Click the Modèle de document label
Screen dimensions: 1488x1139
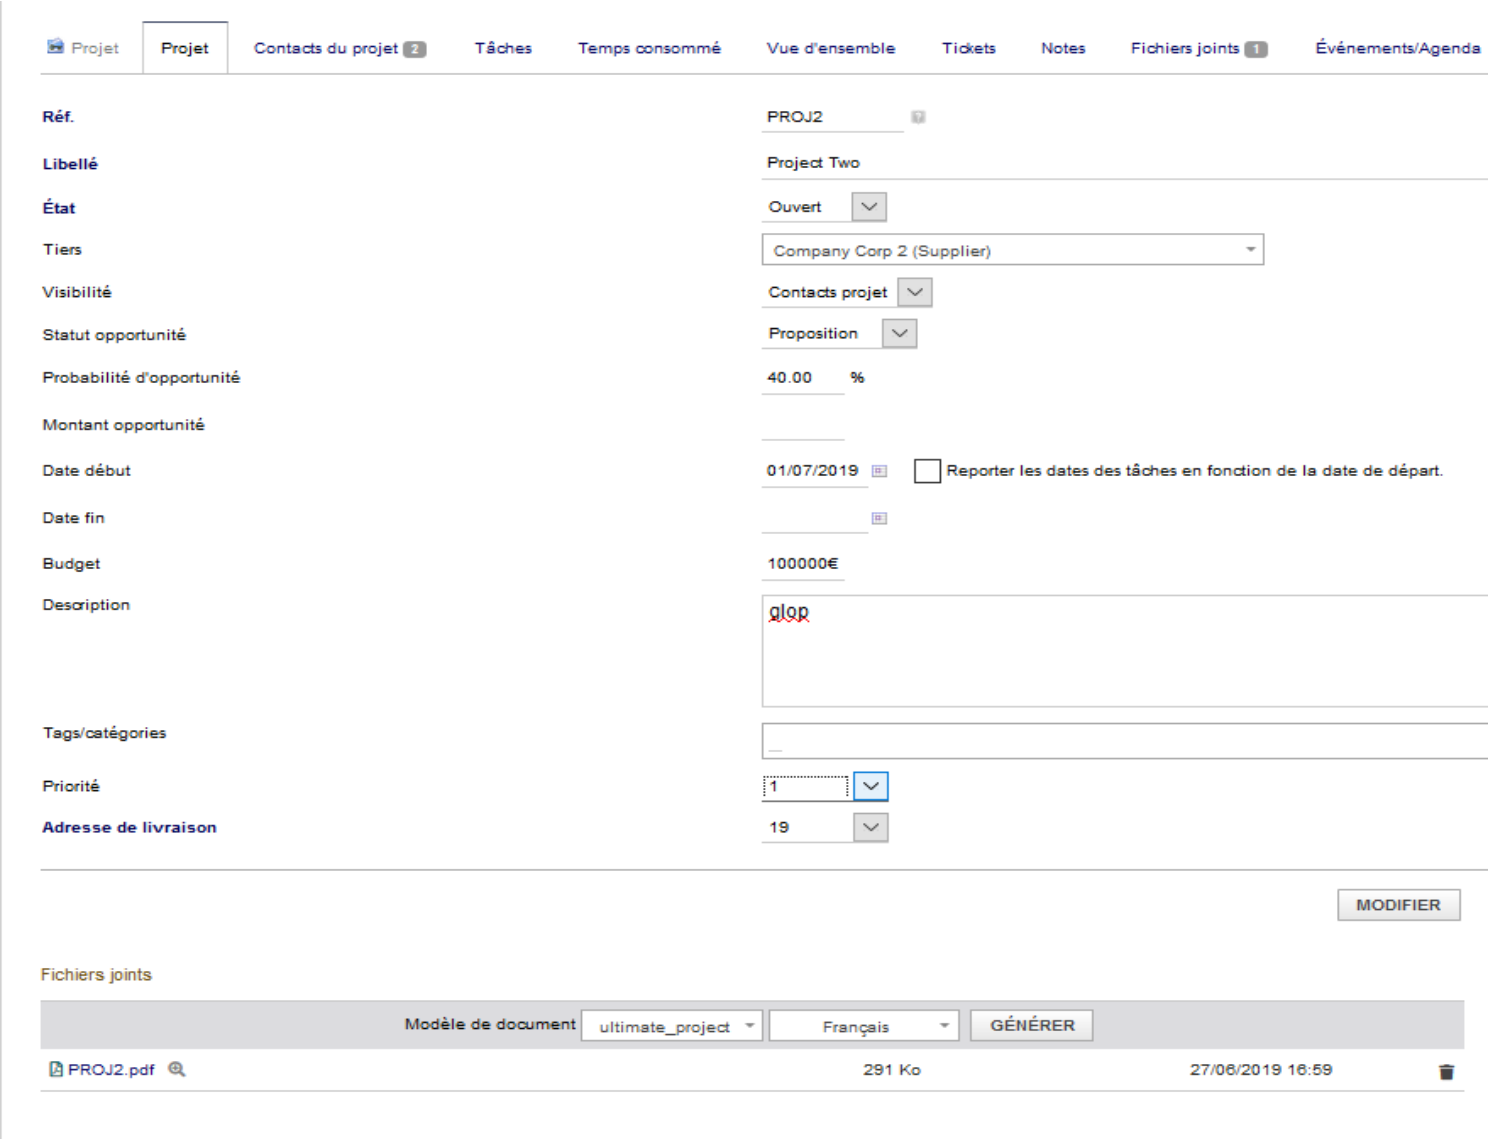[490, 1024]
